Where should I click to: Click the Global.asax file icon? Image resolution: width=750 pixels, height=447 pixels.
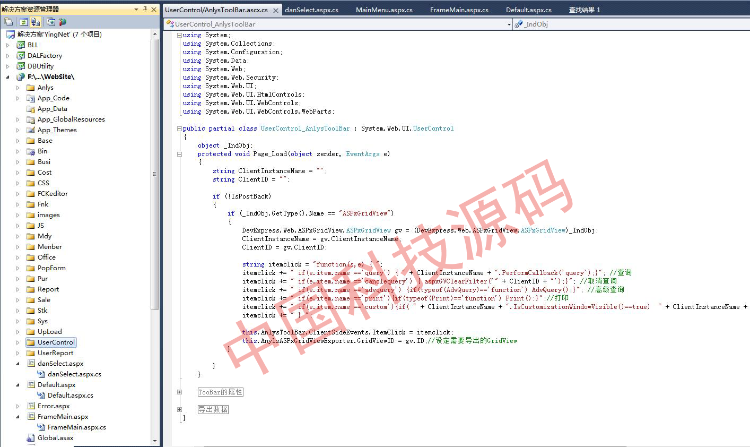tap(31, 437)
